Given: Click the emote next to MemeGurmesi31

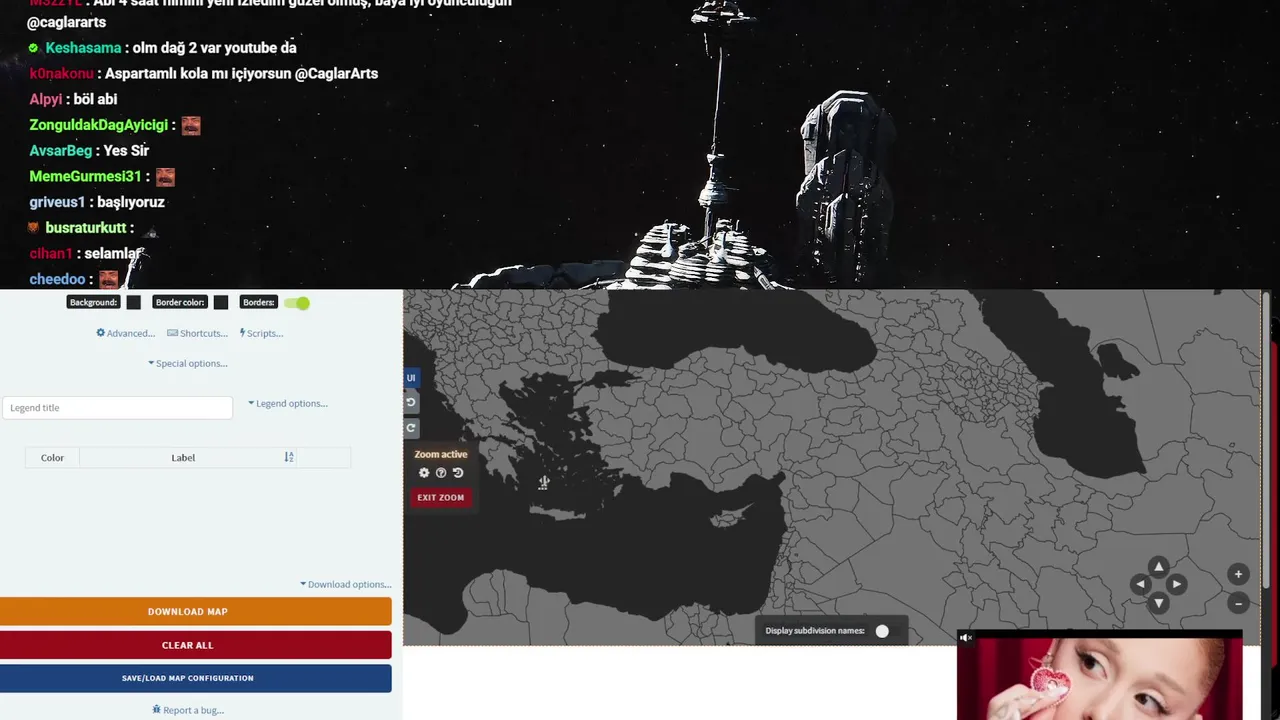Looking at the screenshot, I should 165,177.
